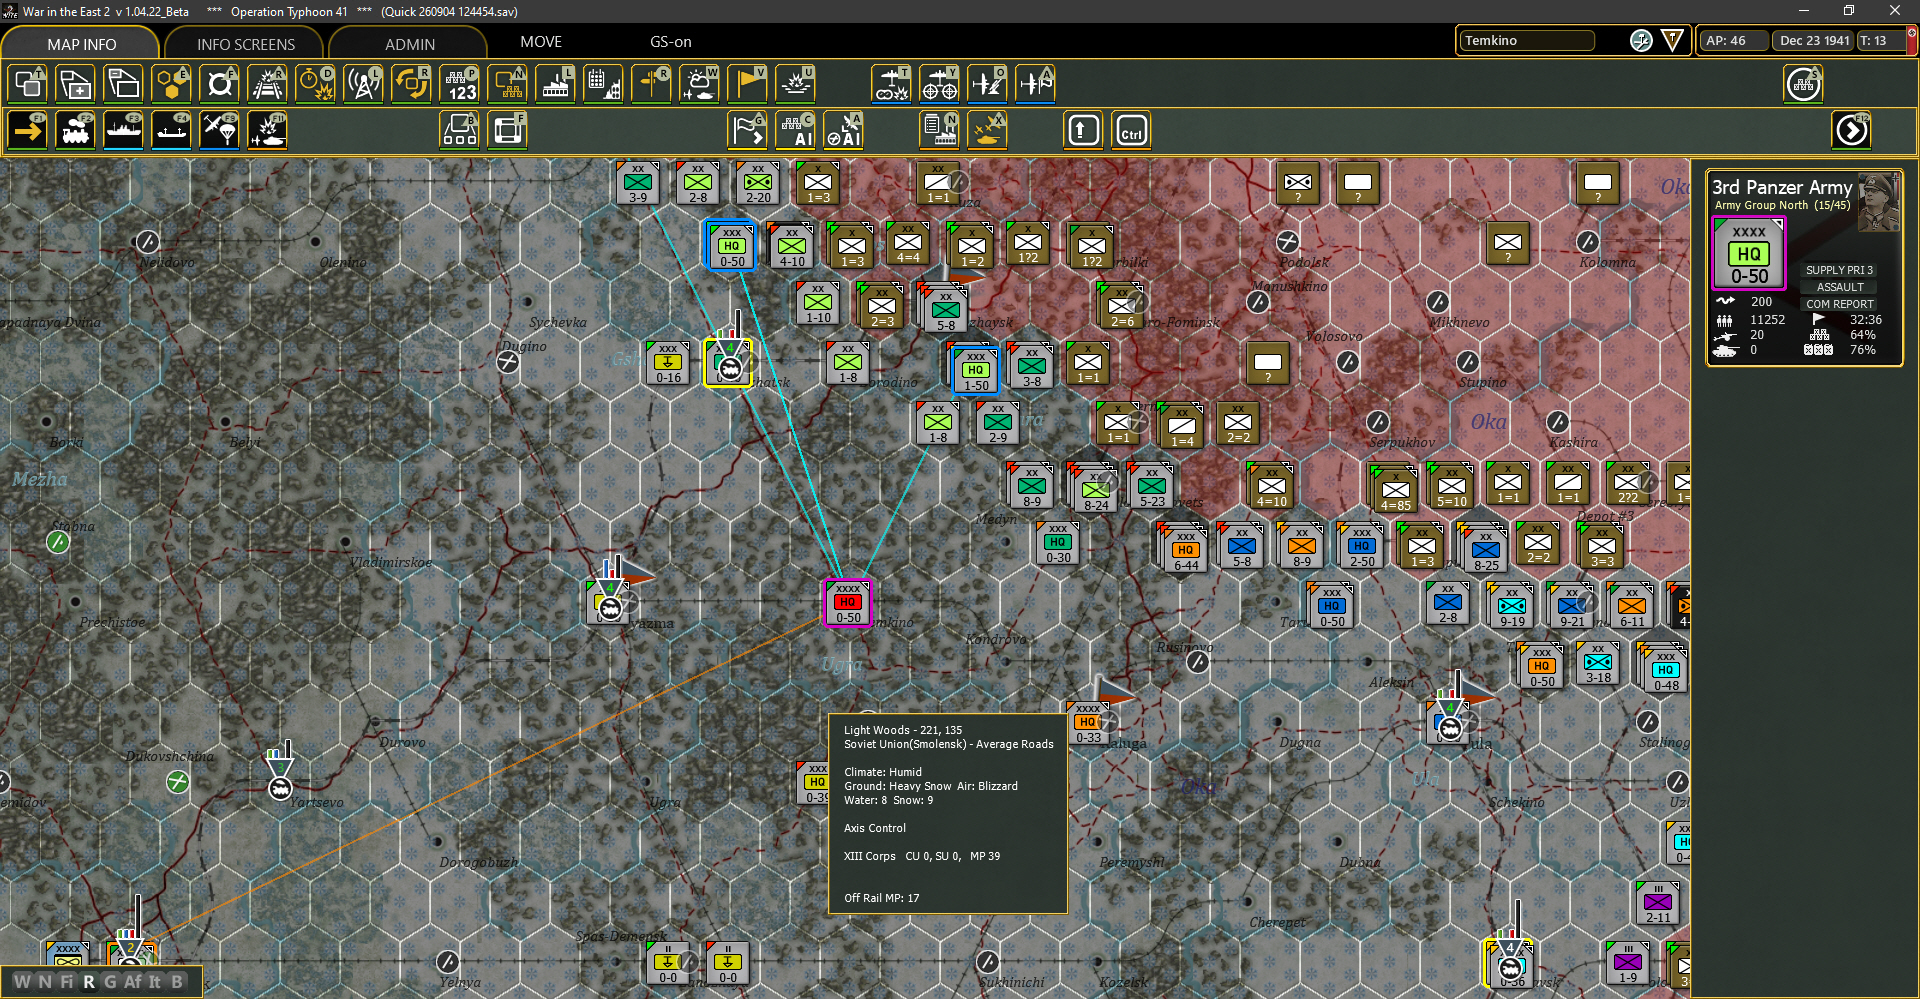Click the 3rd Panzer Army title
The width and height of the screenshot is (1920, 999).
tap(1782, 187)
